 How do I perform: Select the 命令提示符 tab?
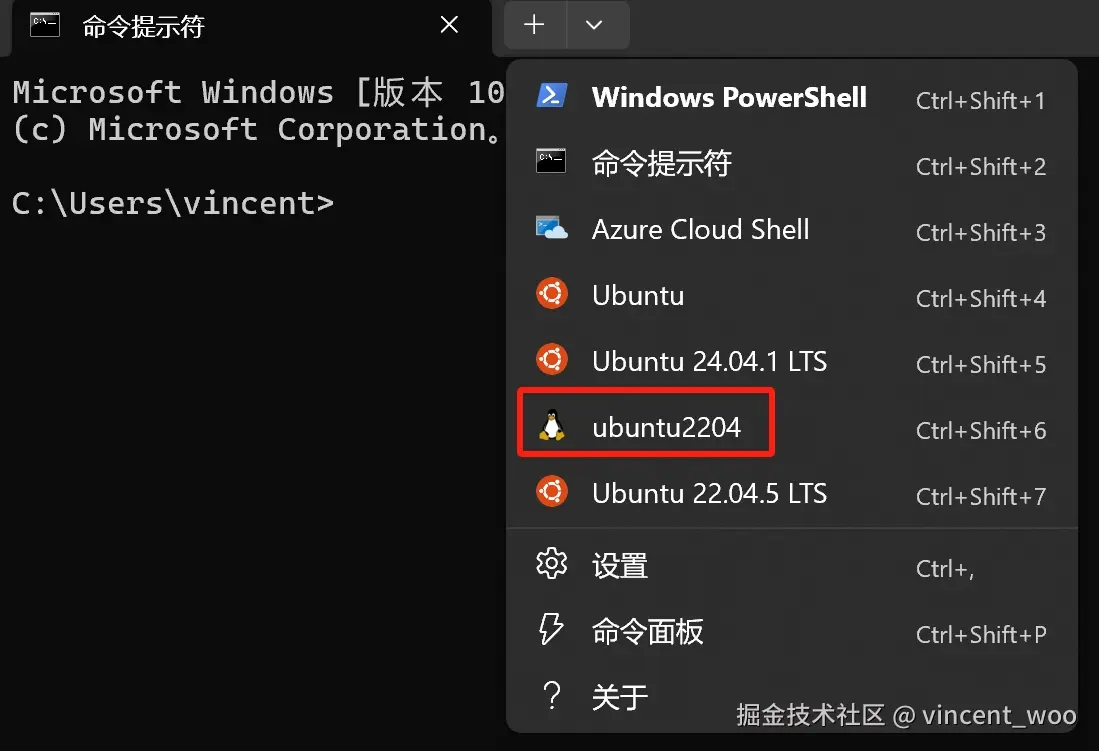click(x=200, y=27)
